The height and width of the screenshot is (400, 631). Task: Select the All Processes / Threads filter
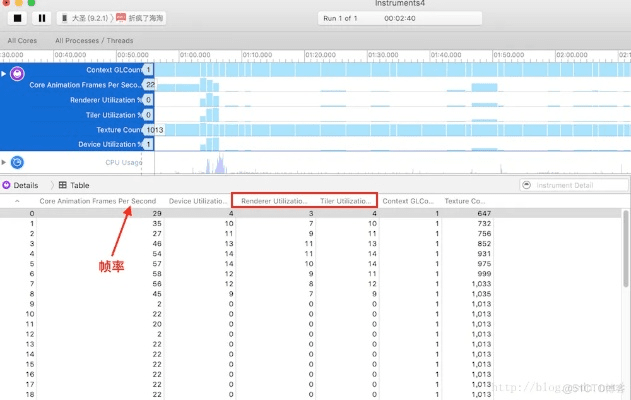pos(98,40)
